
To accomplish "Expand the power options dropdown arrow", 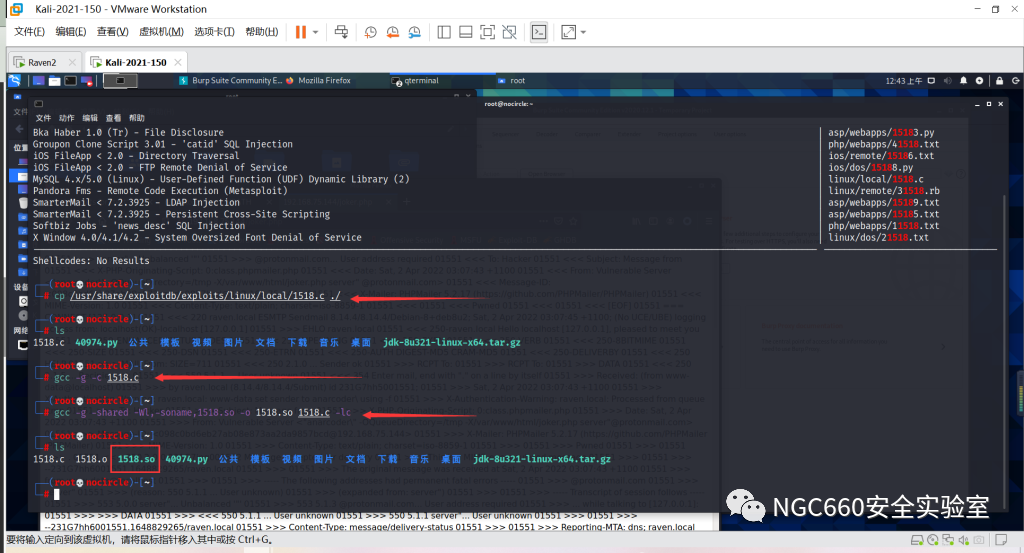I will 315,32.
